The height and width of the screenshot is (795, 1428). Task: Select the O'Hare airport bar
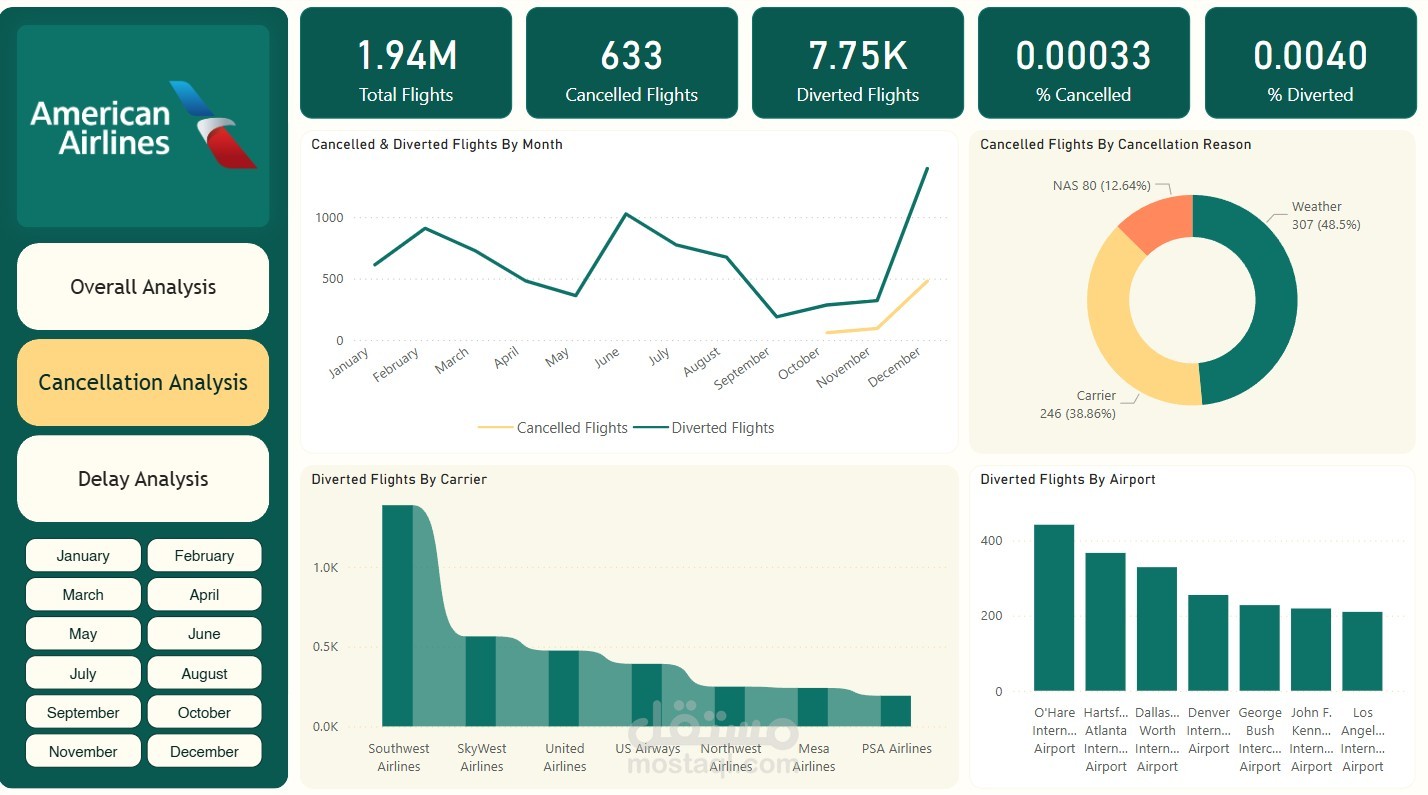coord(1054,608)
